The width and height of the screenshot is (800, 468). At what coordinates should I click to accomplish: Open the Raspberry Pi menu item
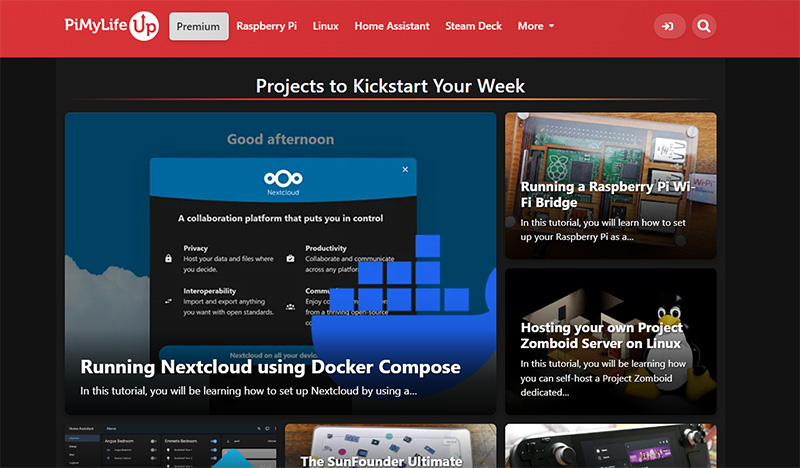(266, 26)
